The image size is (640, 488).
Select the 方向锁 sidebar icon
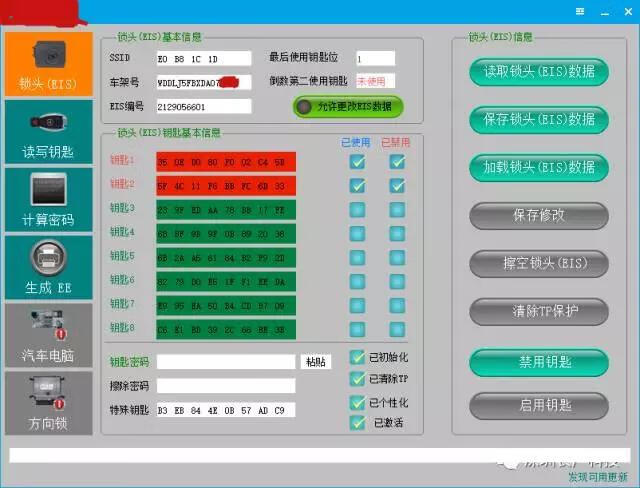(47, 402)
